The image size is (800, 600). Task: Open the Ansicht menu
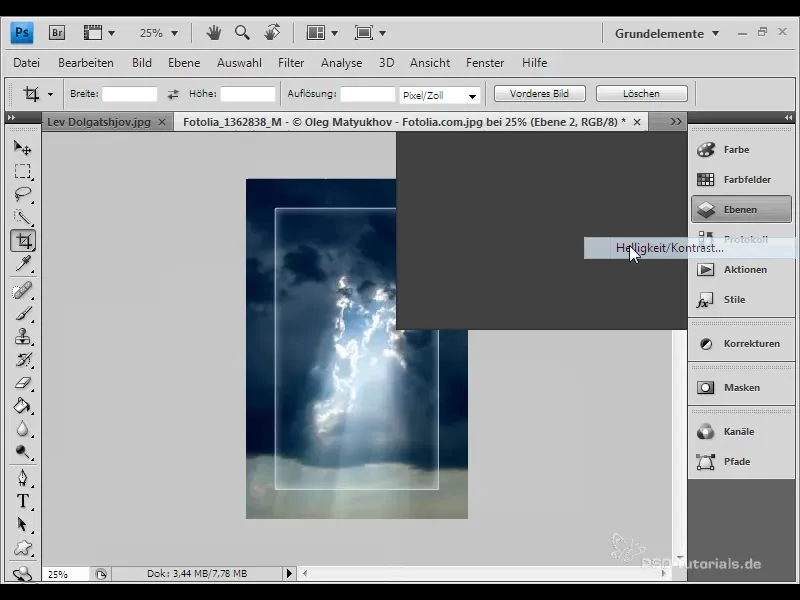[430, 63]
